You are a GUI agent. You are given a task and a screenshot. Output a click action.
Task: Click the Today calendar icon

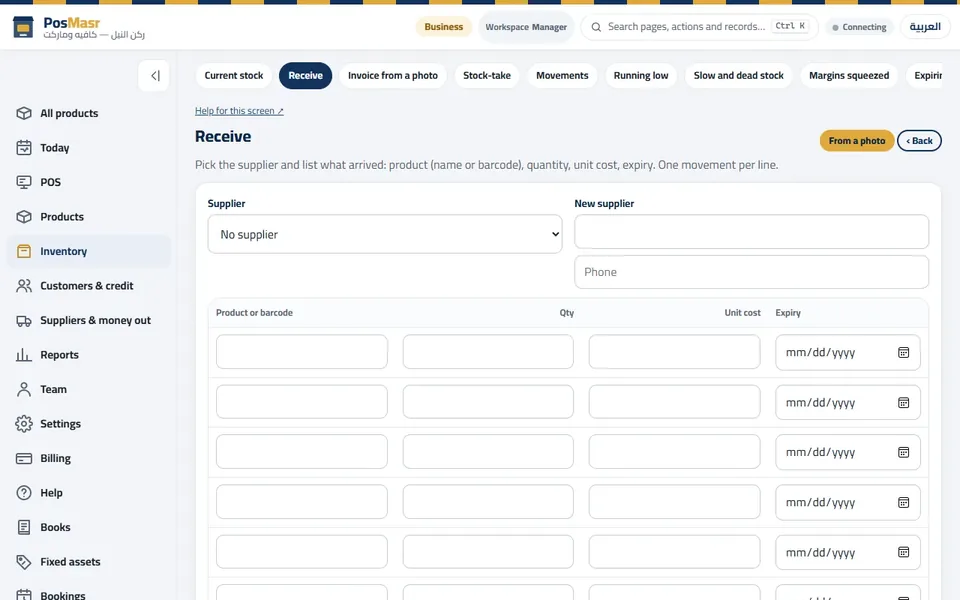pyautogui.click(x=24, y=148)
